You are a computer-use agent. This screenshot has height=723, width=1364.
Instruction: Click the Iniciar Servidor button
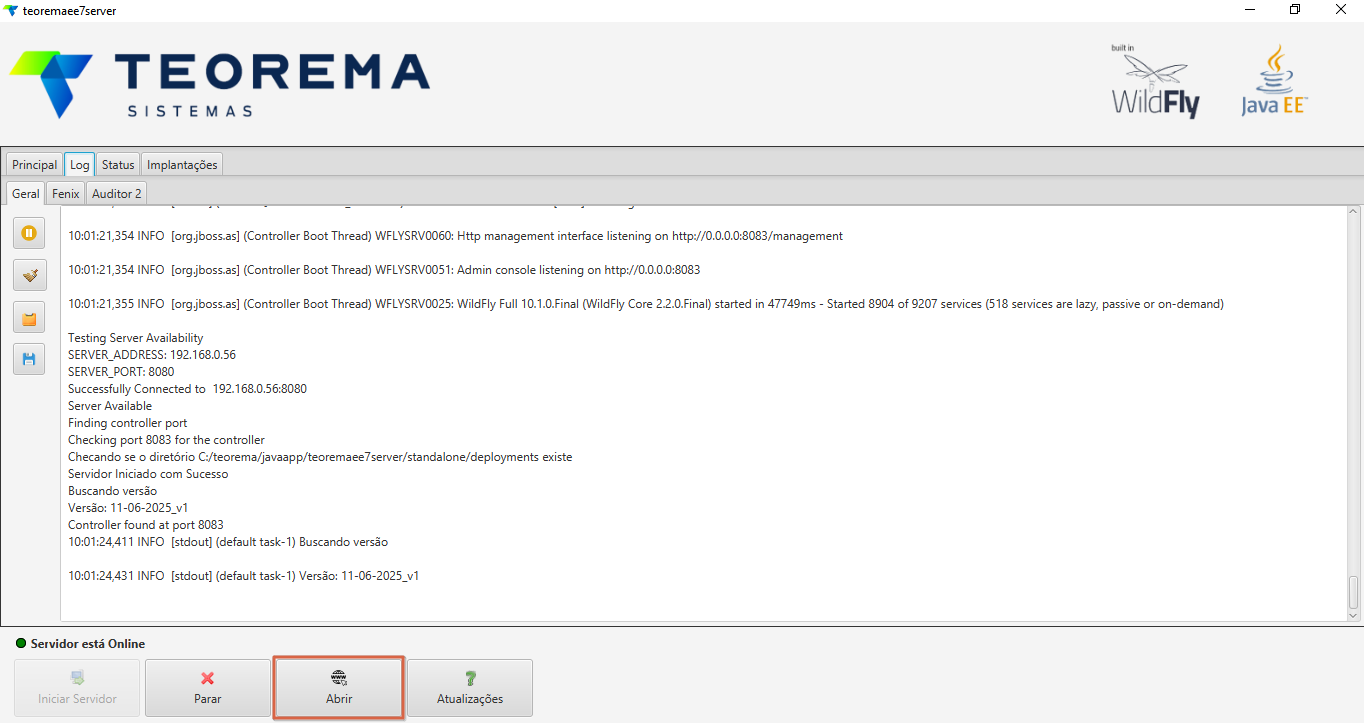tap(77, 688)
